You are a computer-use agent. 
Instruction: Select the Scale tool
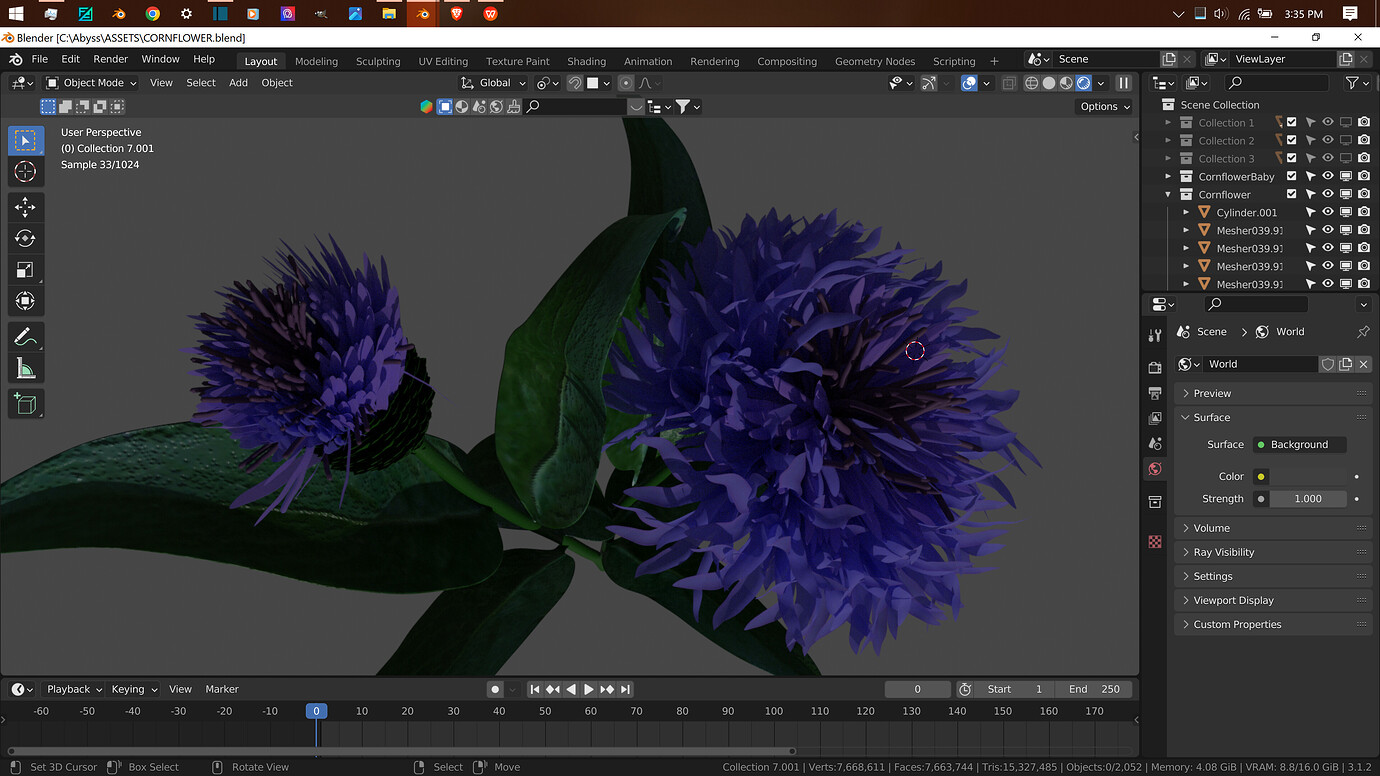[x=26, y=270]
